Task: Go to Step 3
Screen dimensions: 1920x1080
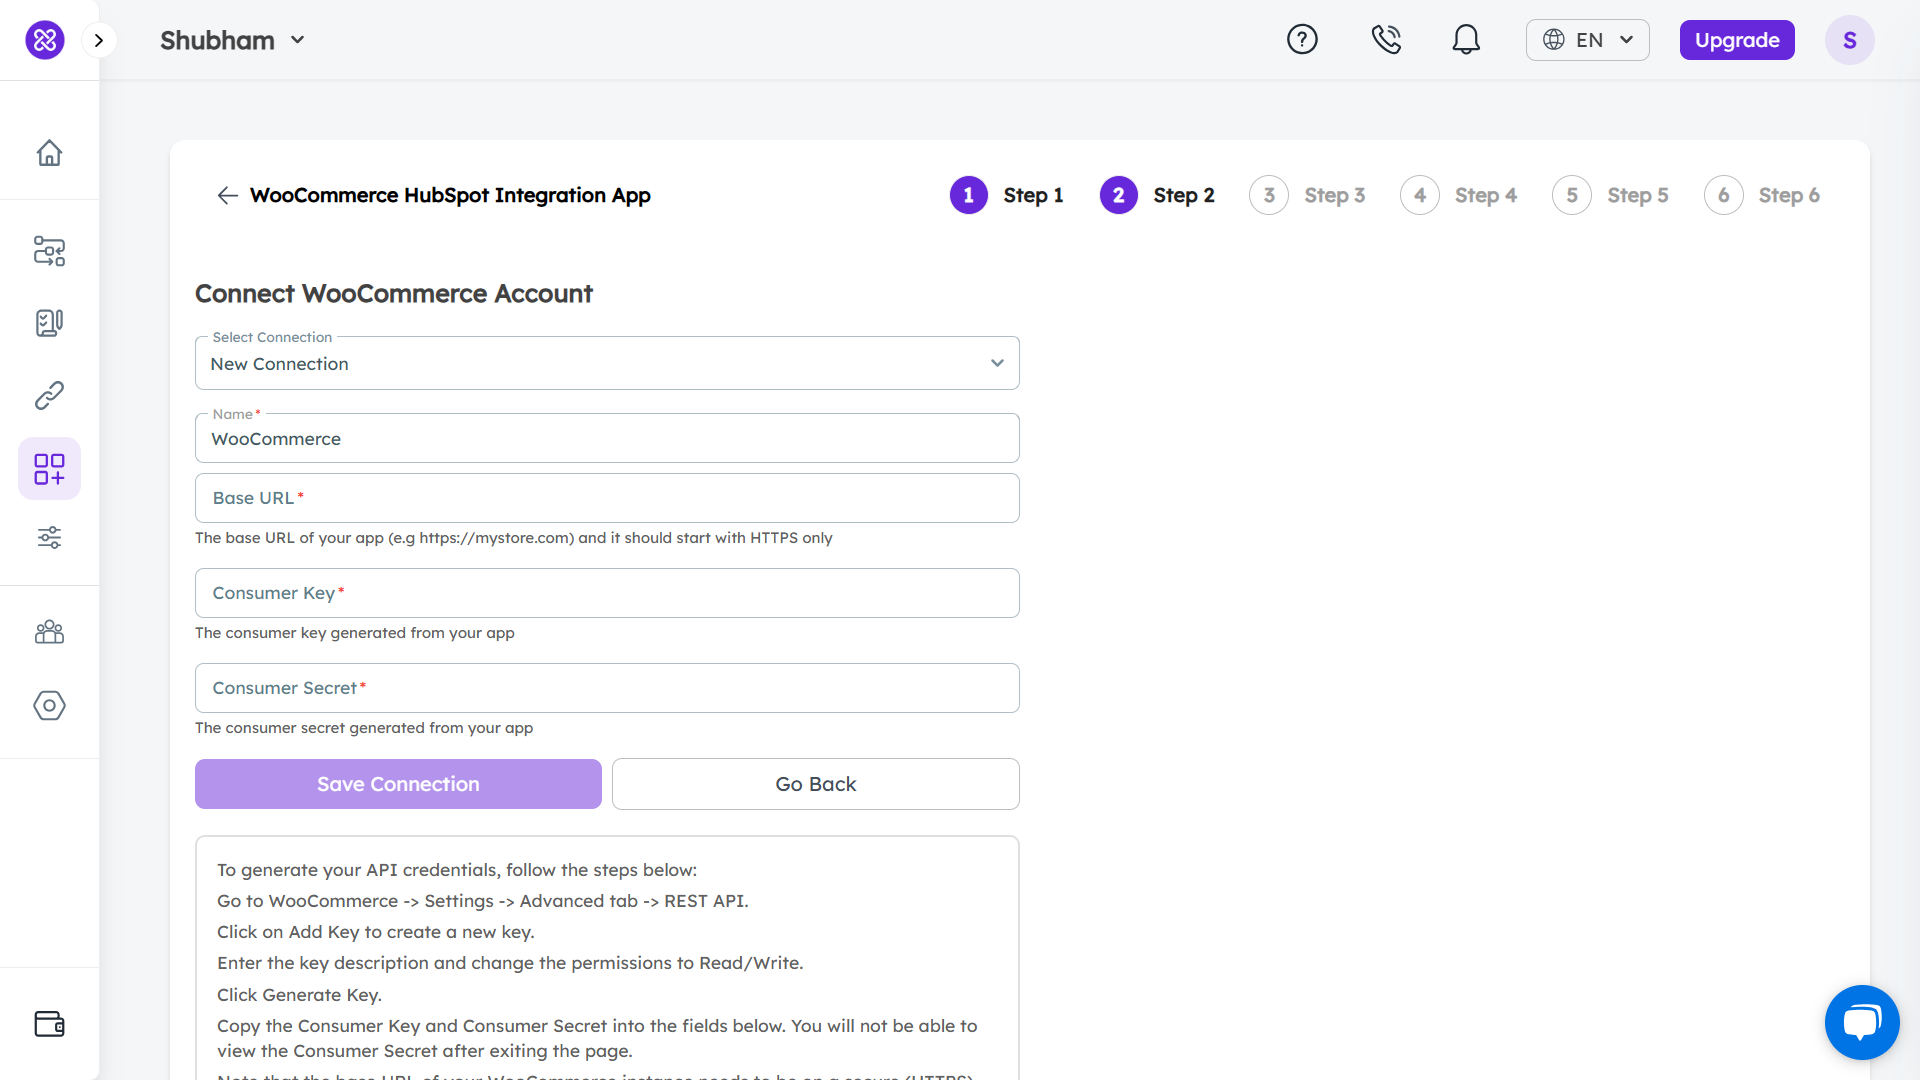Action: tap(1307, 195)
